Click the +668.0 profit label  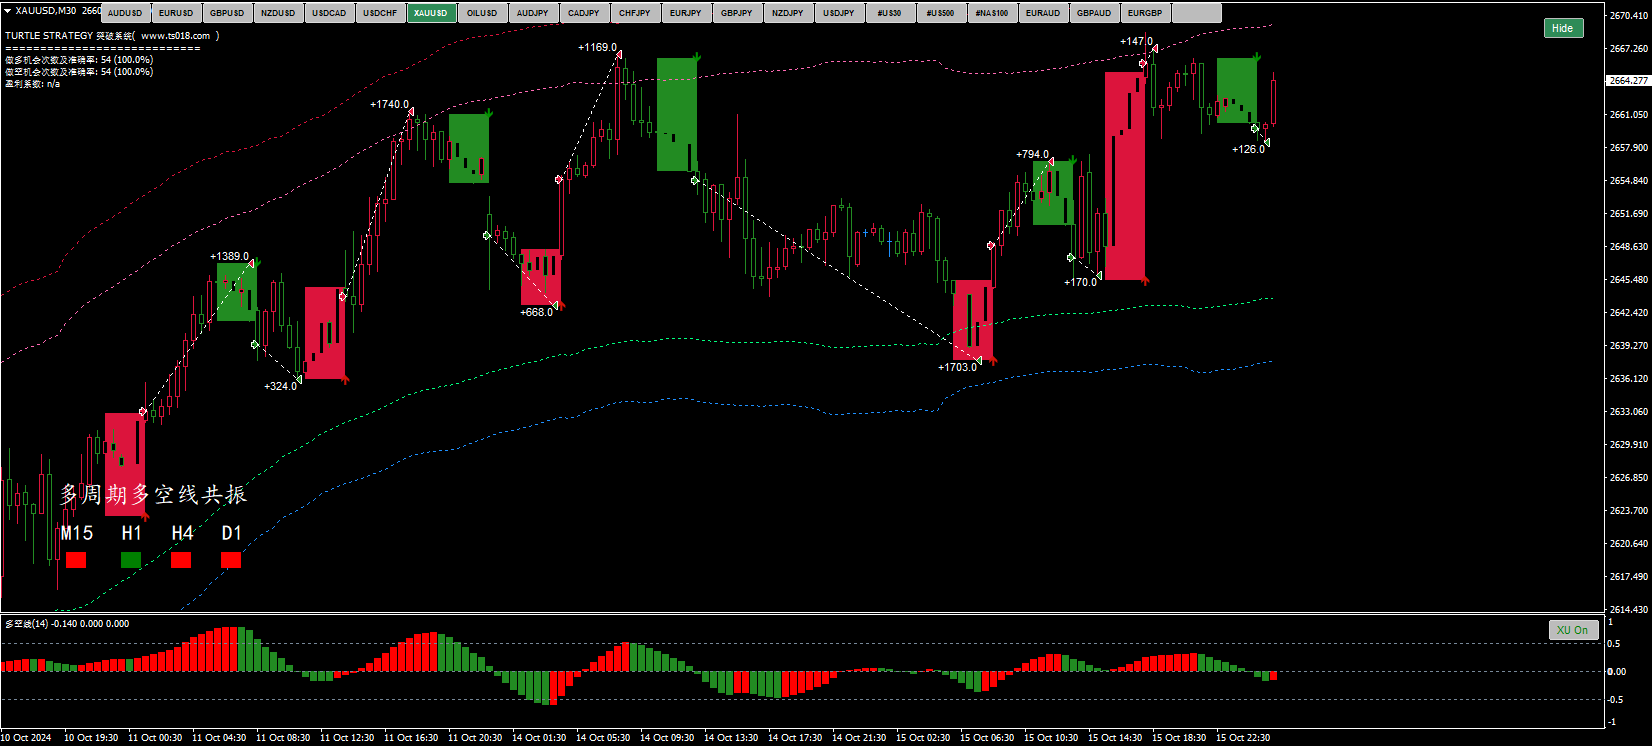tap(536, 312)
